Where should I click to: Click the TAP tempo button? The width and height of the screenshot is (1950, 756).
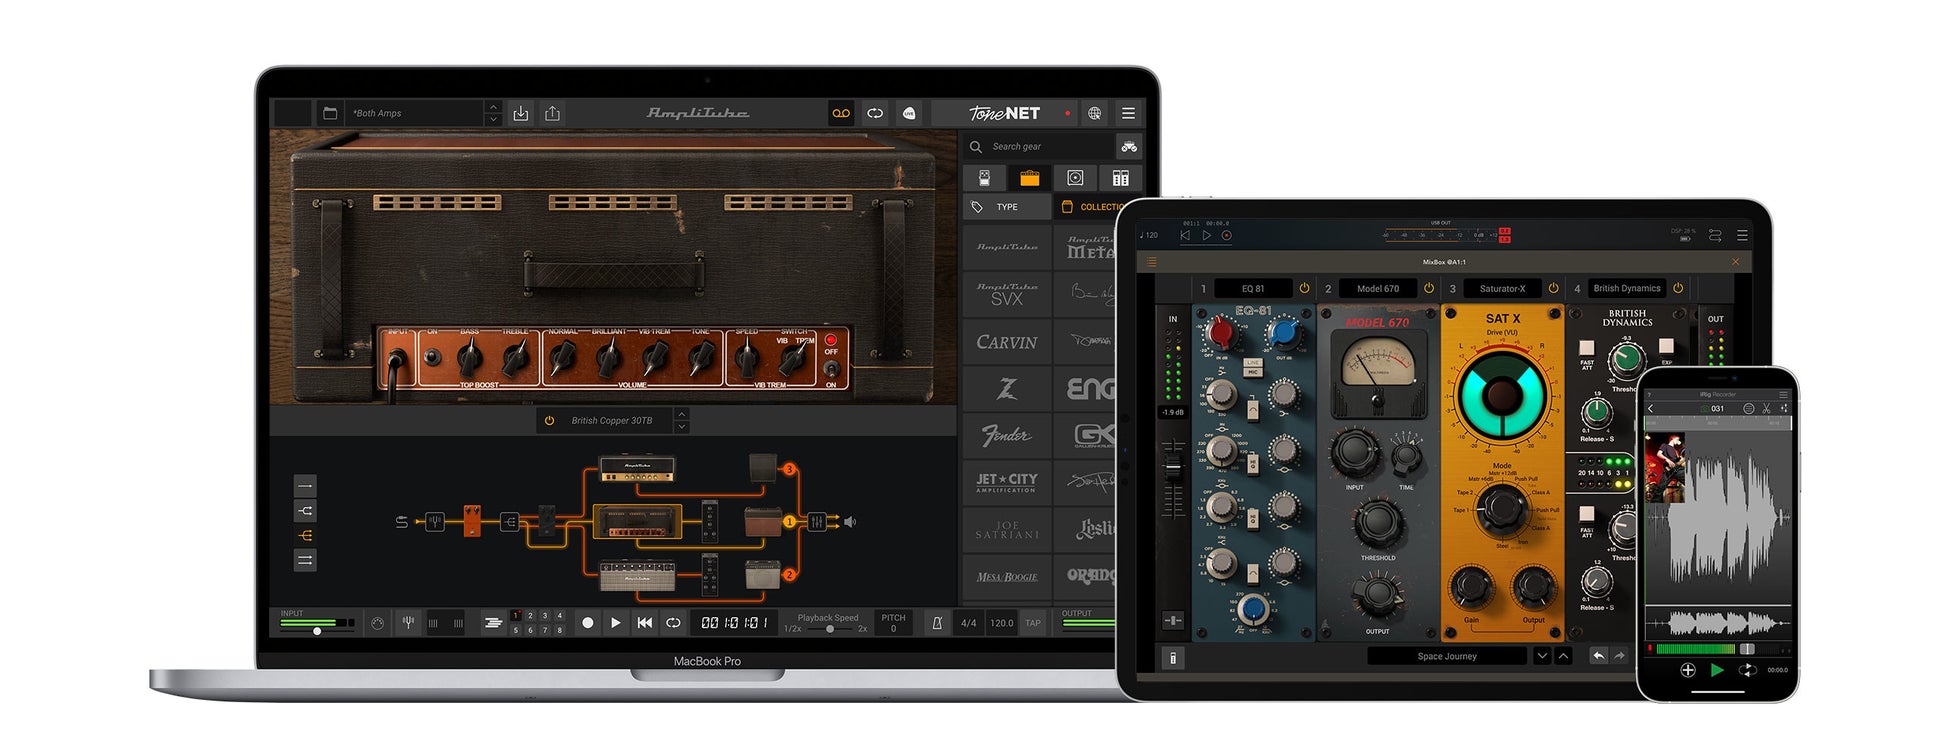coord(1033,623)
